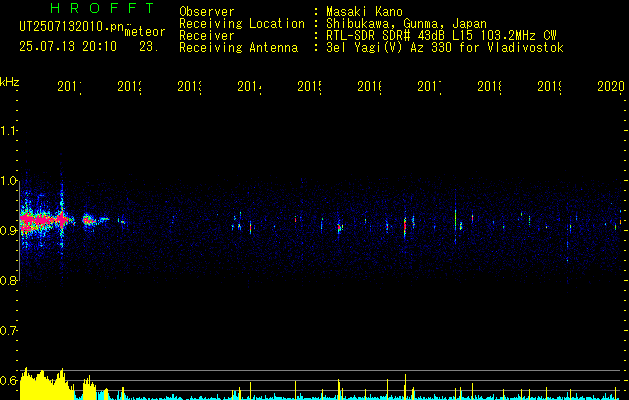This screenshot has width=629, height=400.
Task: Click the 'Observer' field label
Action: tap(207, 12)
